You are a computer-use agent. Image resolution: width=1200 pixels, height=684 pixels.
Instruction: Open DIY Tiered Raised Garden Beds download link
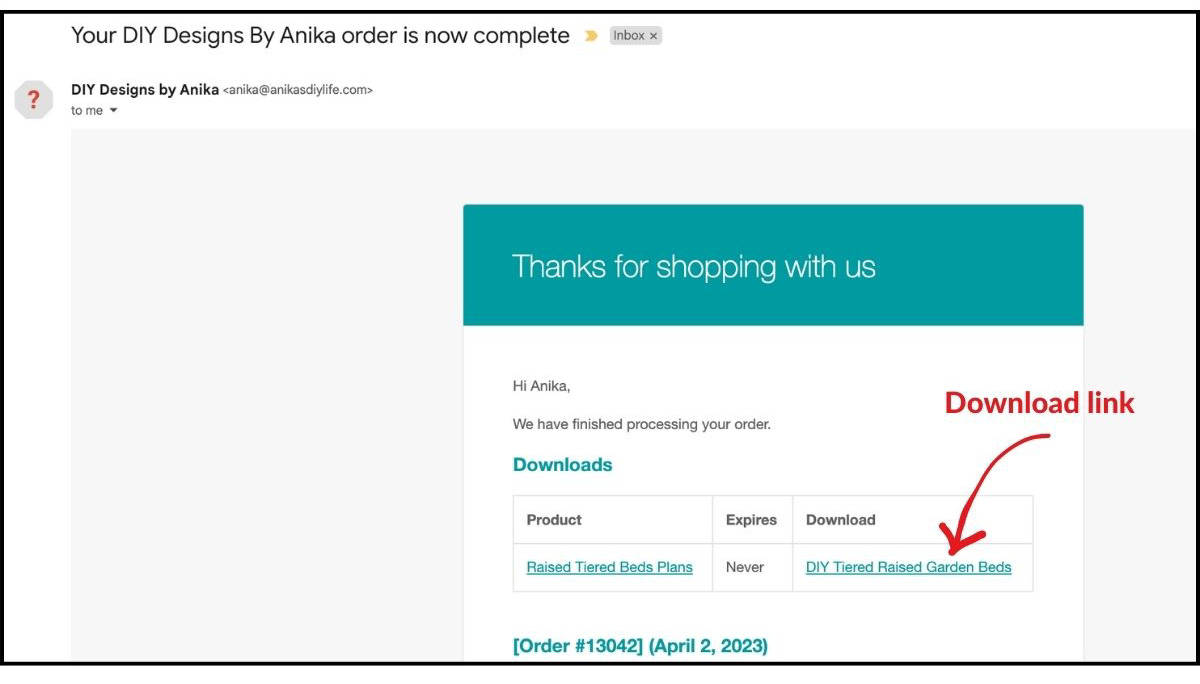tap(908, 567)
